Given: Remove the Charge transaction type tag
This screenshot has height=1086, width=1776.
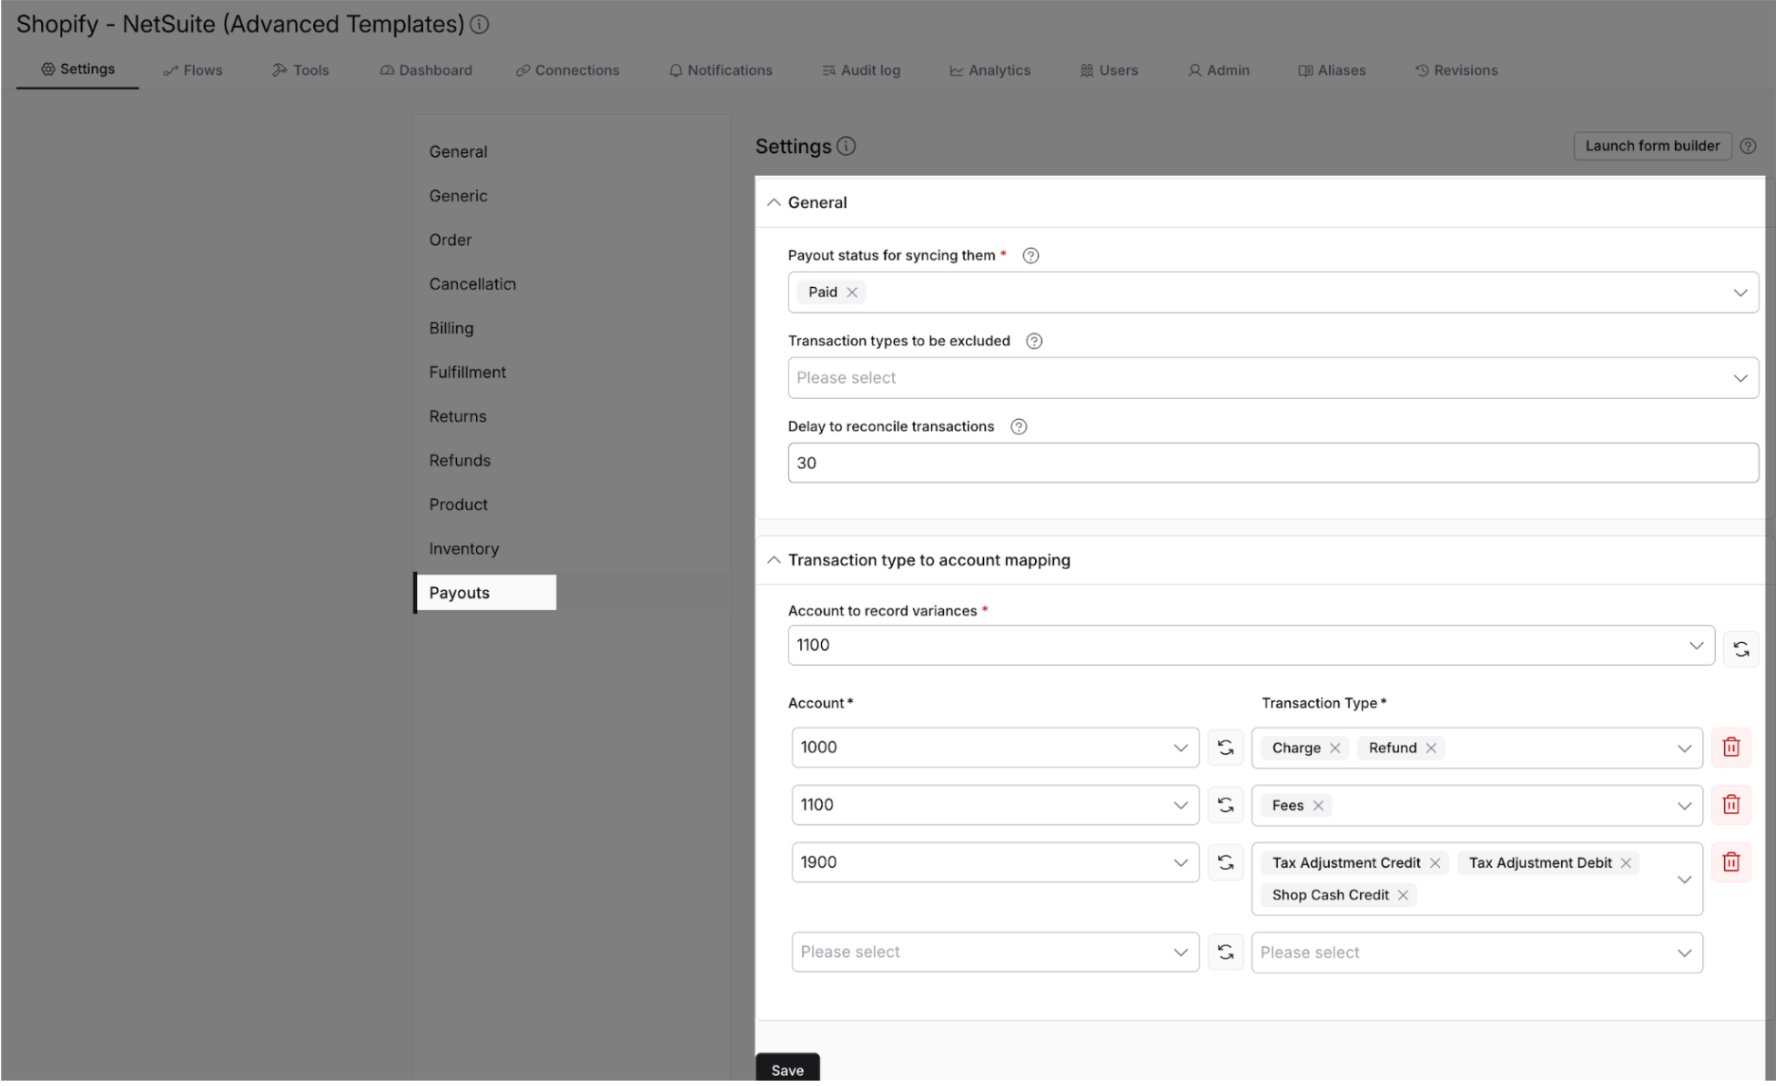Looking at the screenshot, I should tap(1335, 748).
